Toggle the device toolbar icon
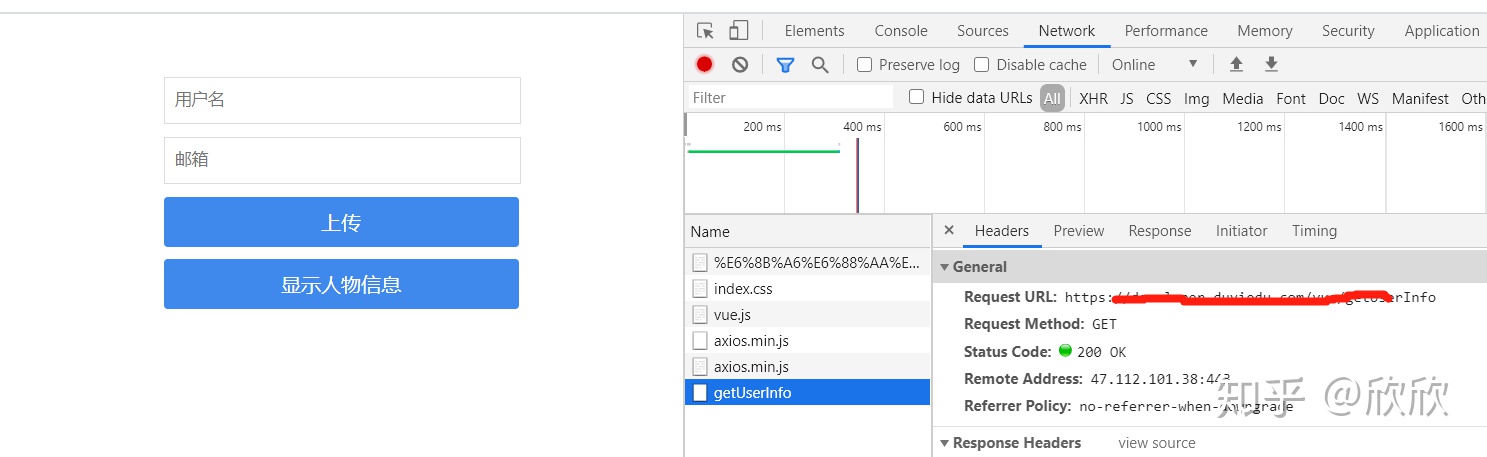This screenshot has width=1487, height=457. [x=739, y=31]
